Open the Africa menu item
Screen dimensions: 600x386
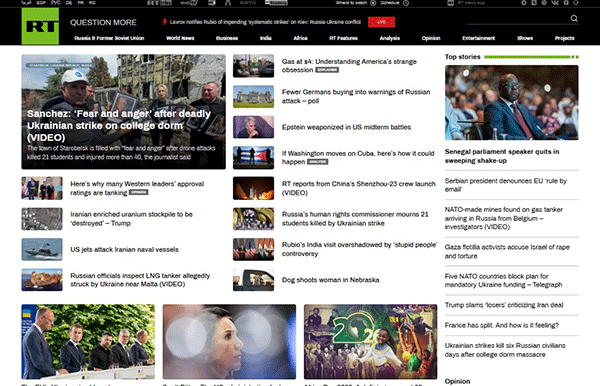(x=300, y=38)
